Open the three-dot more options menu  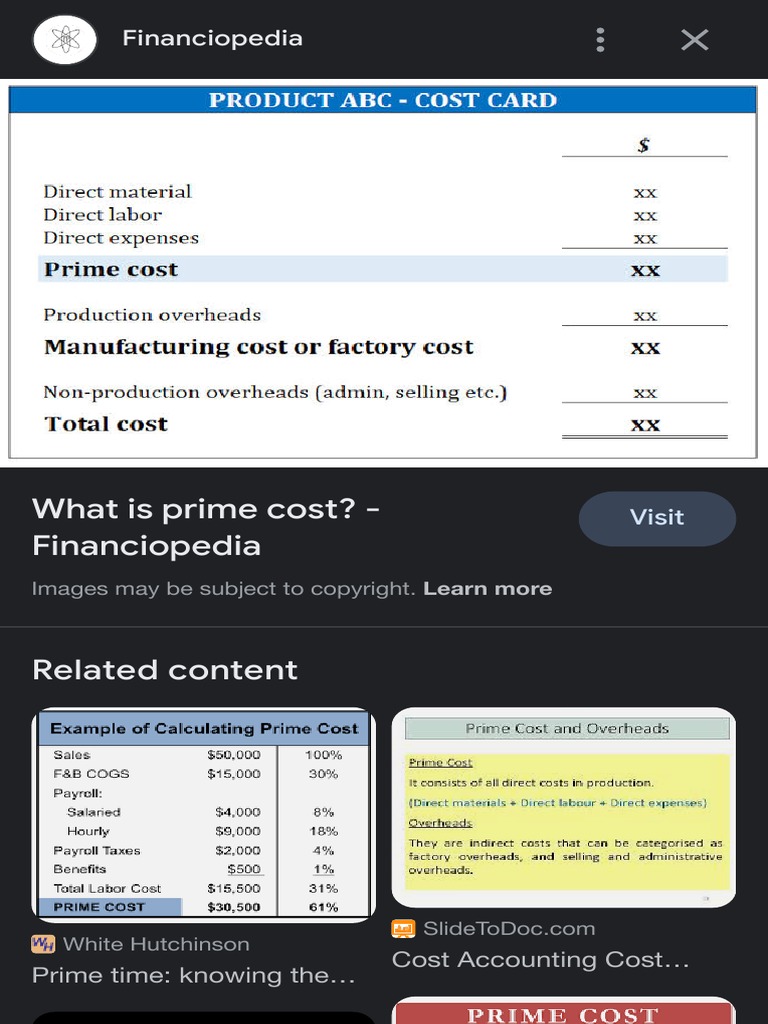[x=600, y=40]
